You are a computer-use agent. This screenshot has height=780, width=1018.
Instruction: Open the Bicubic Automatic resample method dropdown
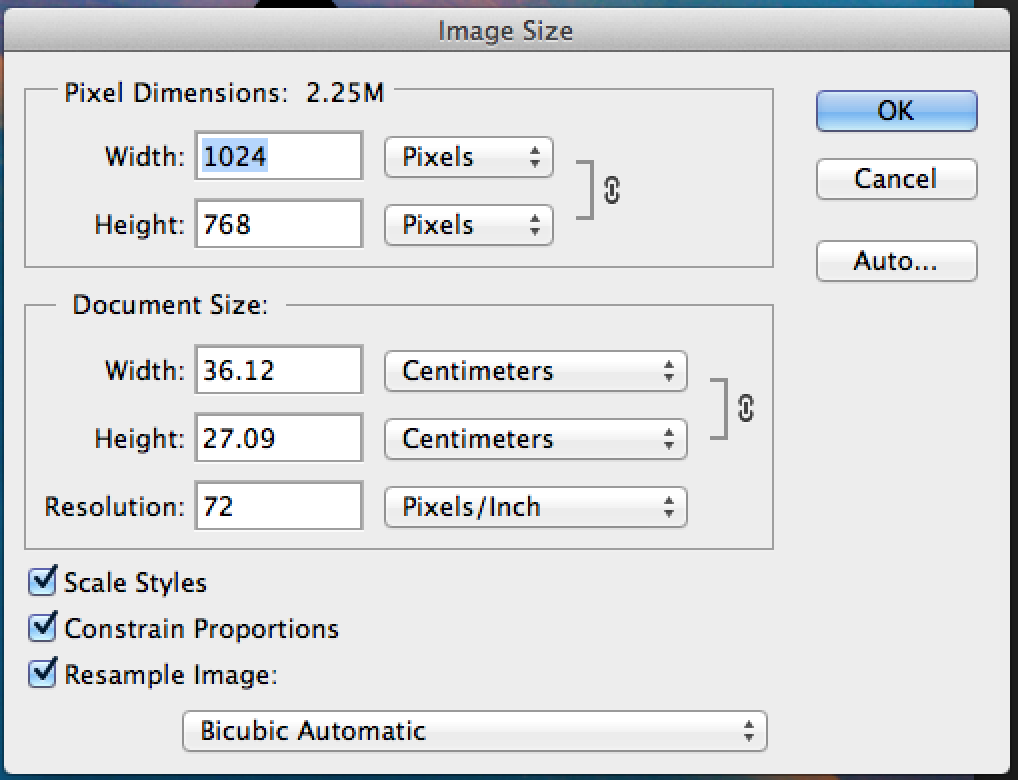coord(474,731)
